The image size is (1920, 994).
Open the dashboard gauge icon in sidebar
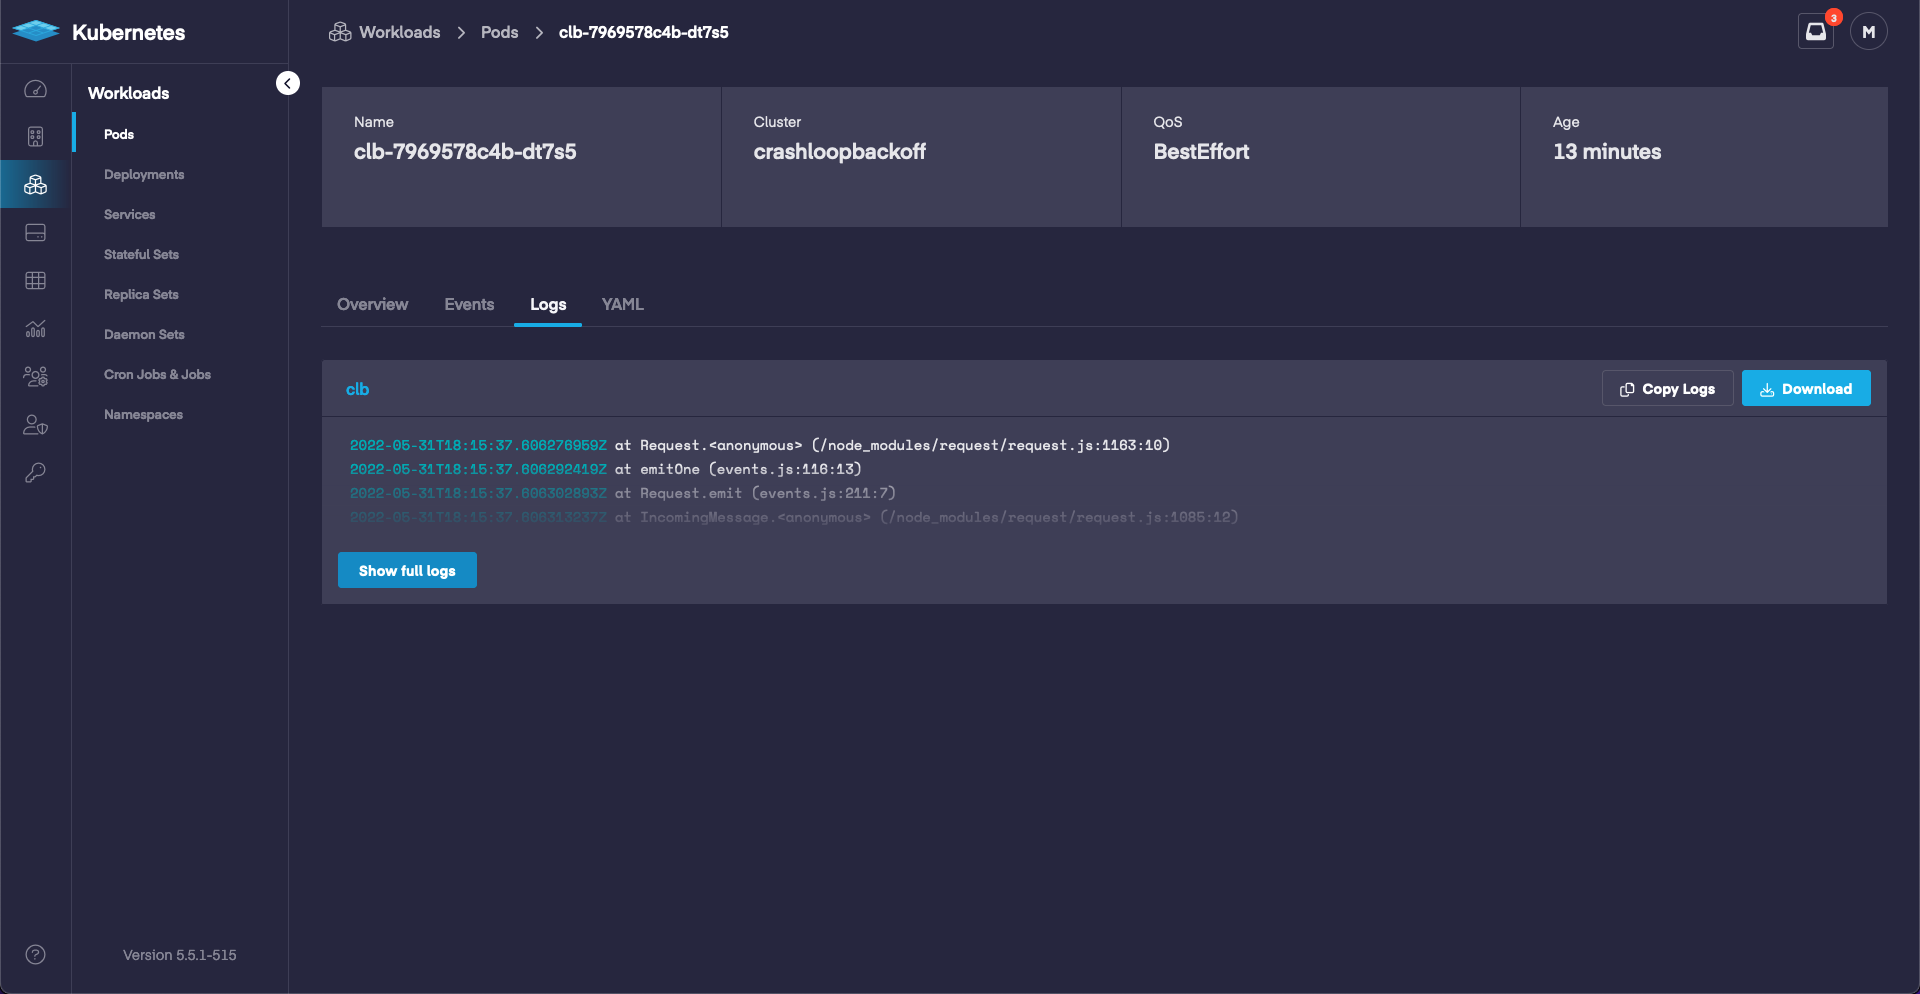35,89
